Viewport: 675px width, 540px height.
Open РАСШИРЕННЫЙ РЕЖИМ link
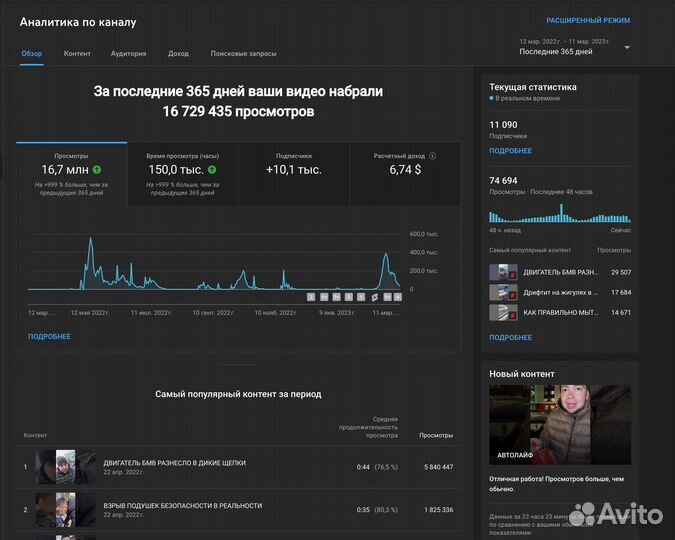point(588,20)
